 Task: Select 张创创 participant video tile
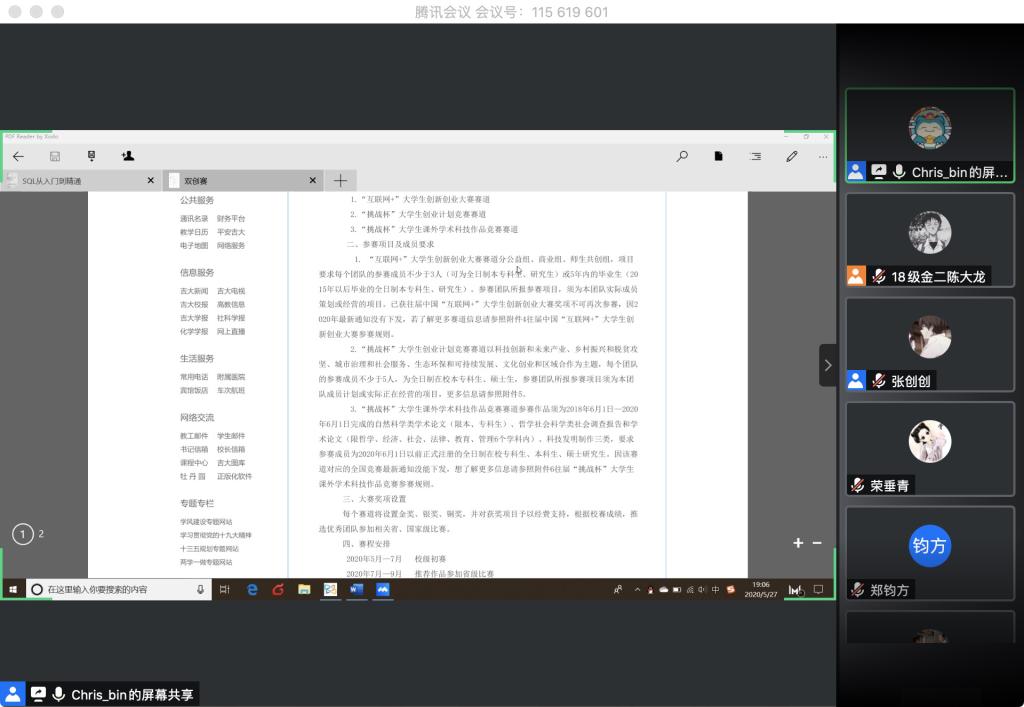click(929, 343)
